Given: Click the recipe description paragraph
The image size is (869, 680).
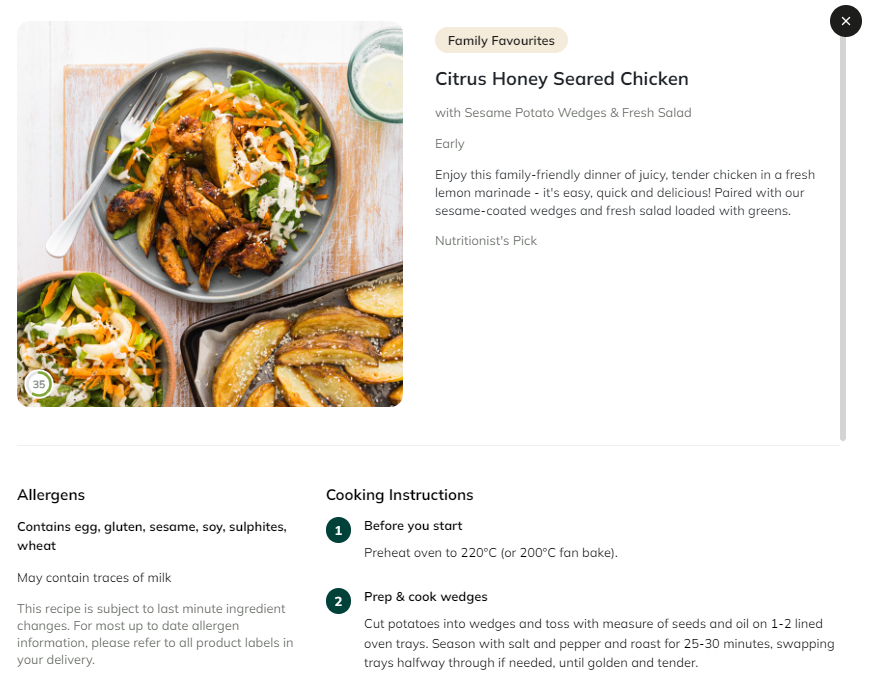Looking at the screenshot, I should pos(625,193).
